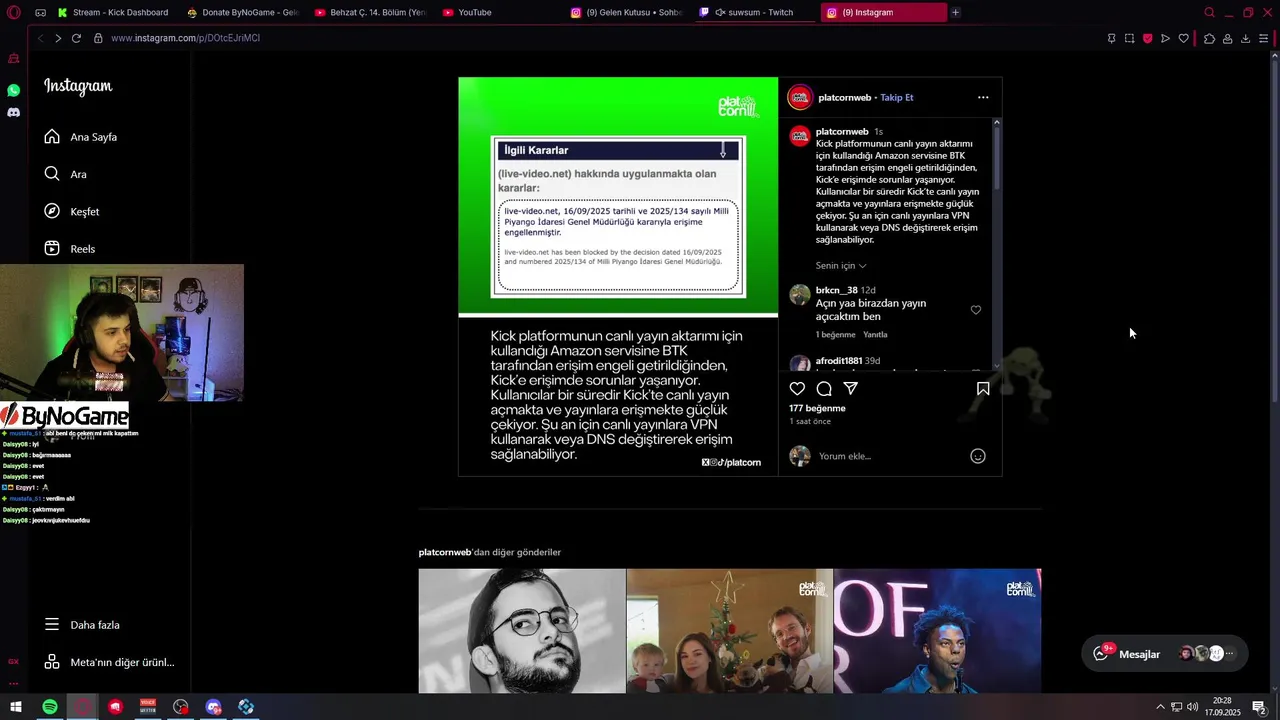Image resolution: width=1280 pixels, height=720 pixels.
Task: Click the site lock icon in address bar
Action: coord(98,38)
